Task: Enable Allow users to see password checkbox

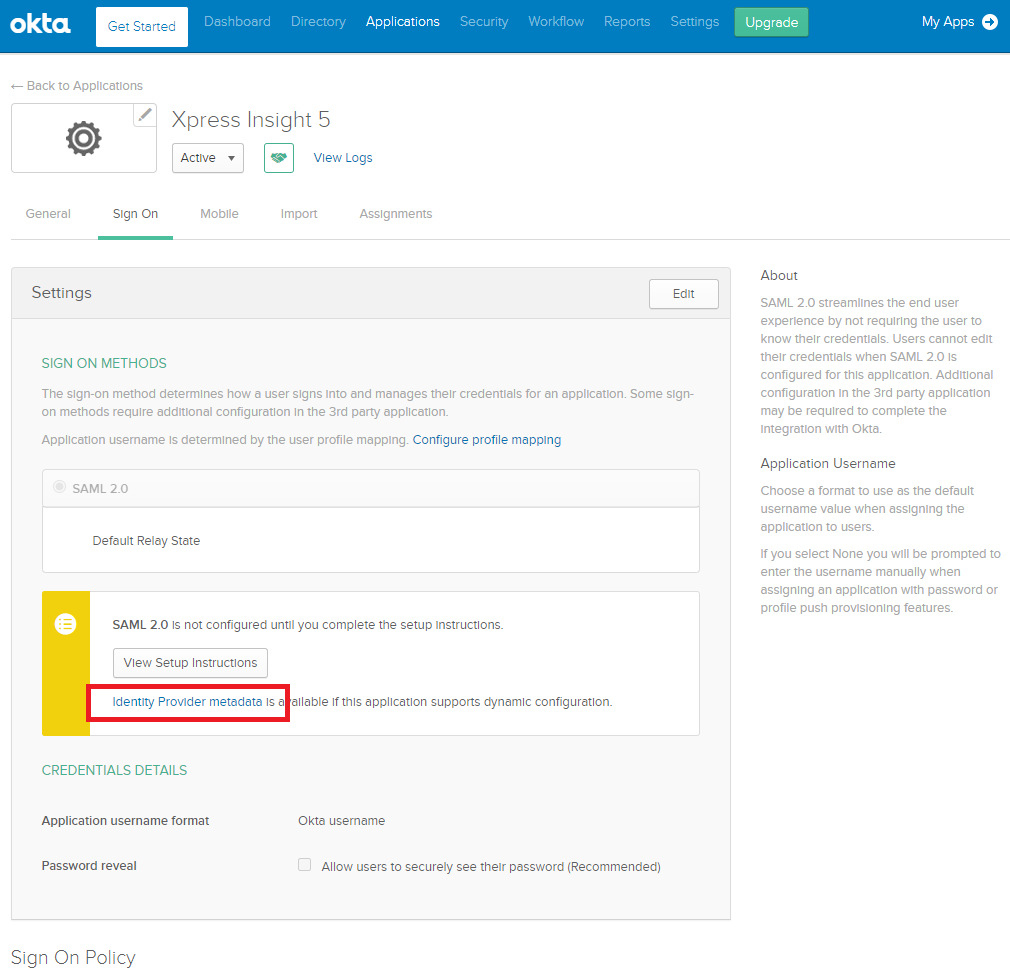Action: (x=305, y=865)
